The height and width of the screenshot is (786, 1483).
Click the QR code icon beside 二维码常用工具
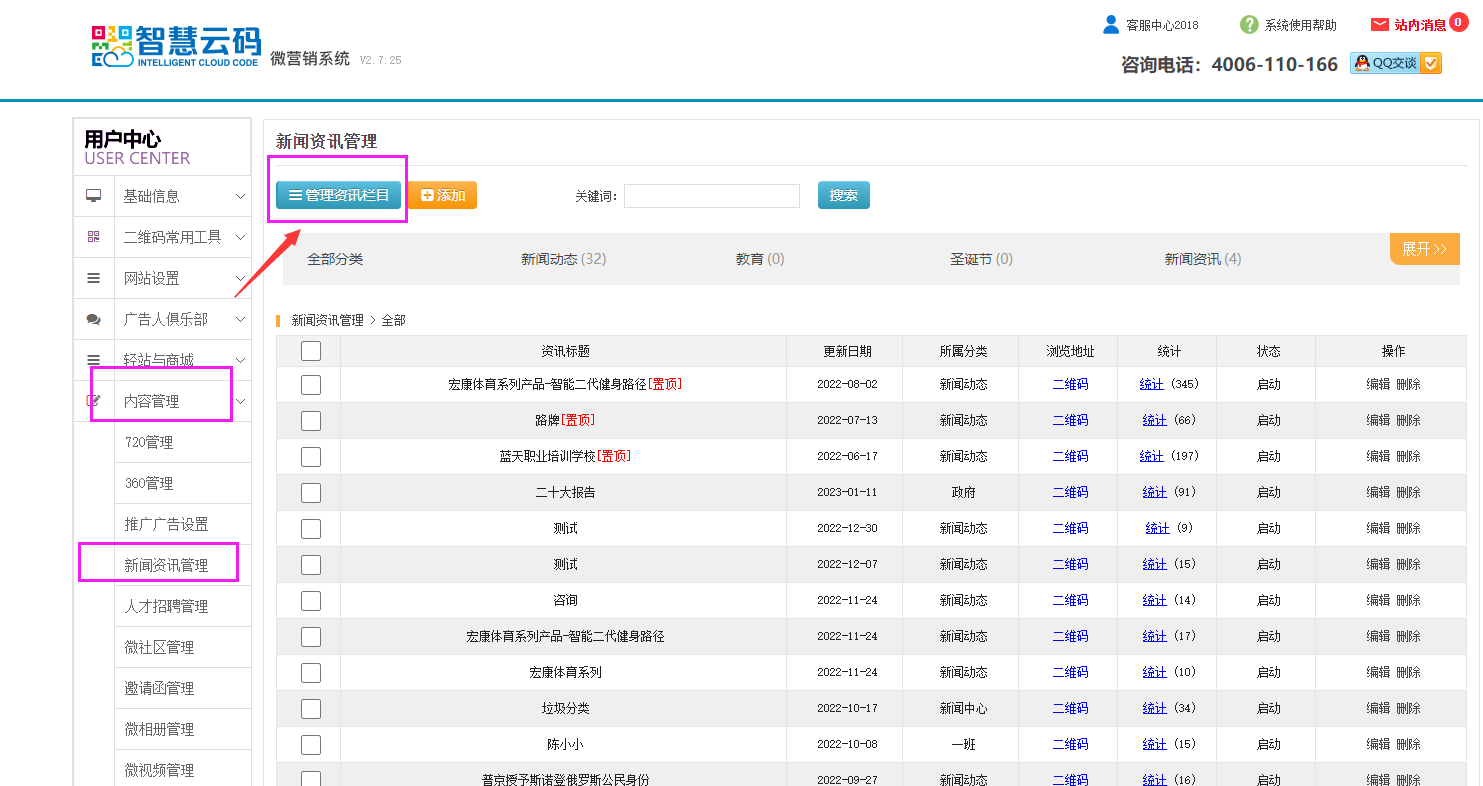93,237
